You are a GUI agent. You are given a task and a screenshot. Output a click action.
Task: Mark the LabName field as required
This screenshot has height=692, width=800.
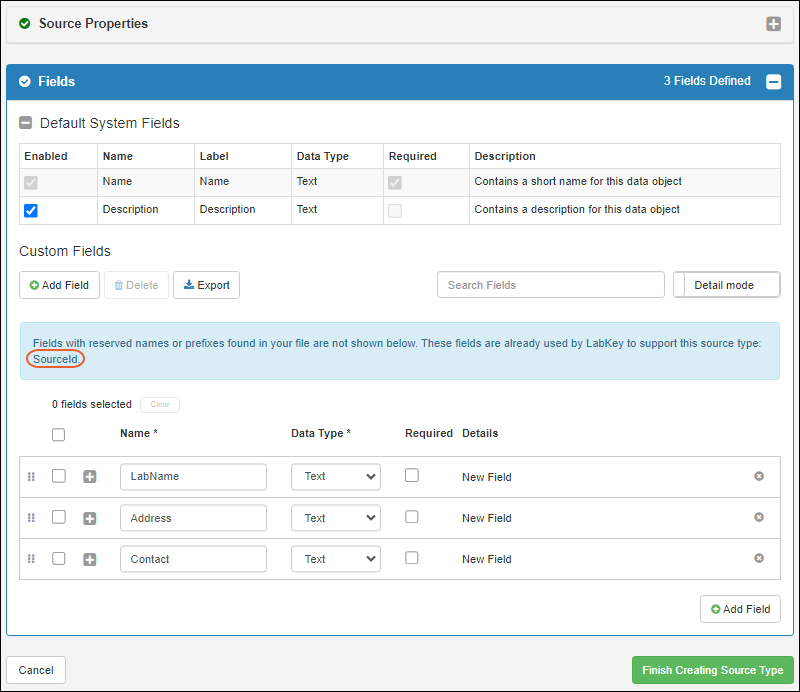pos(412,476)
